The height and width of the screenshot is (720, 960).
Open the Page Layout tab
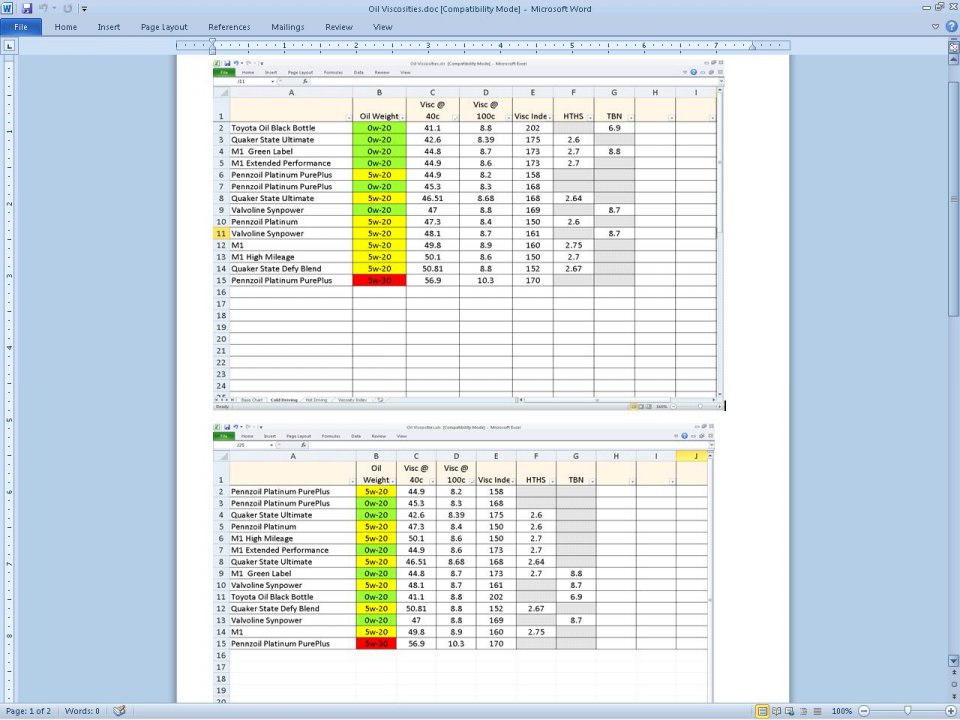(x=164, y=27)
